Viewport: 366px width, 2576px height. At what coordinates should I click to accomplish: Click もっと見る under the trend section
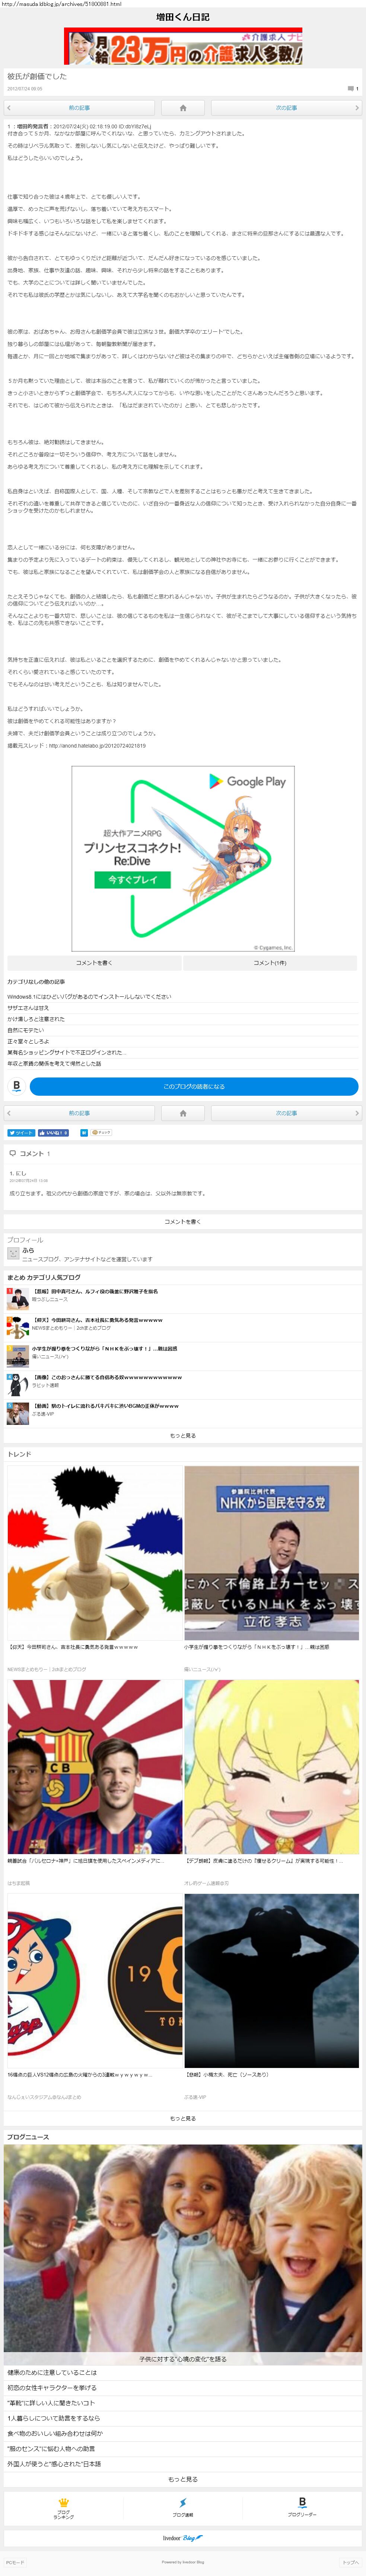[183, 2118]
